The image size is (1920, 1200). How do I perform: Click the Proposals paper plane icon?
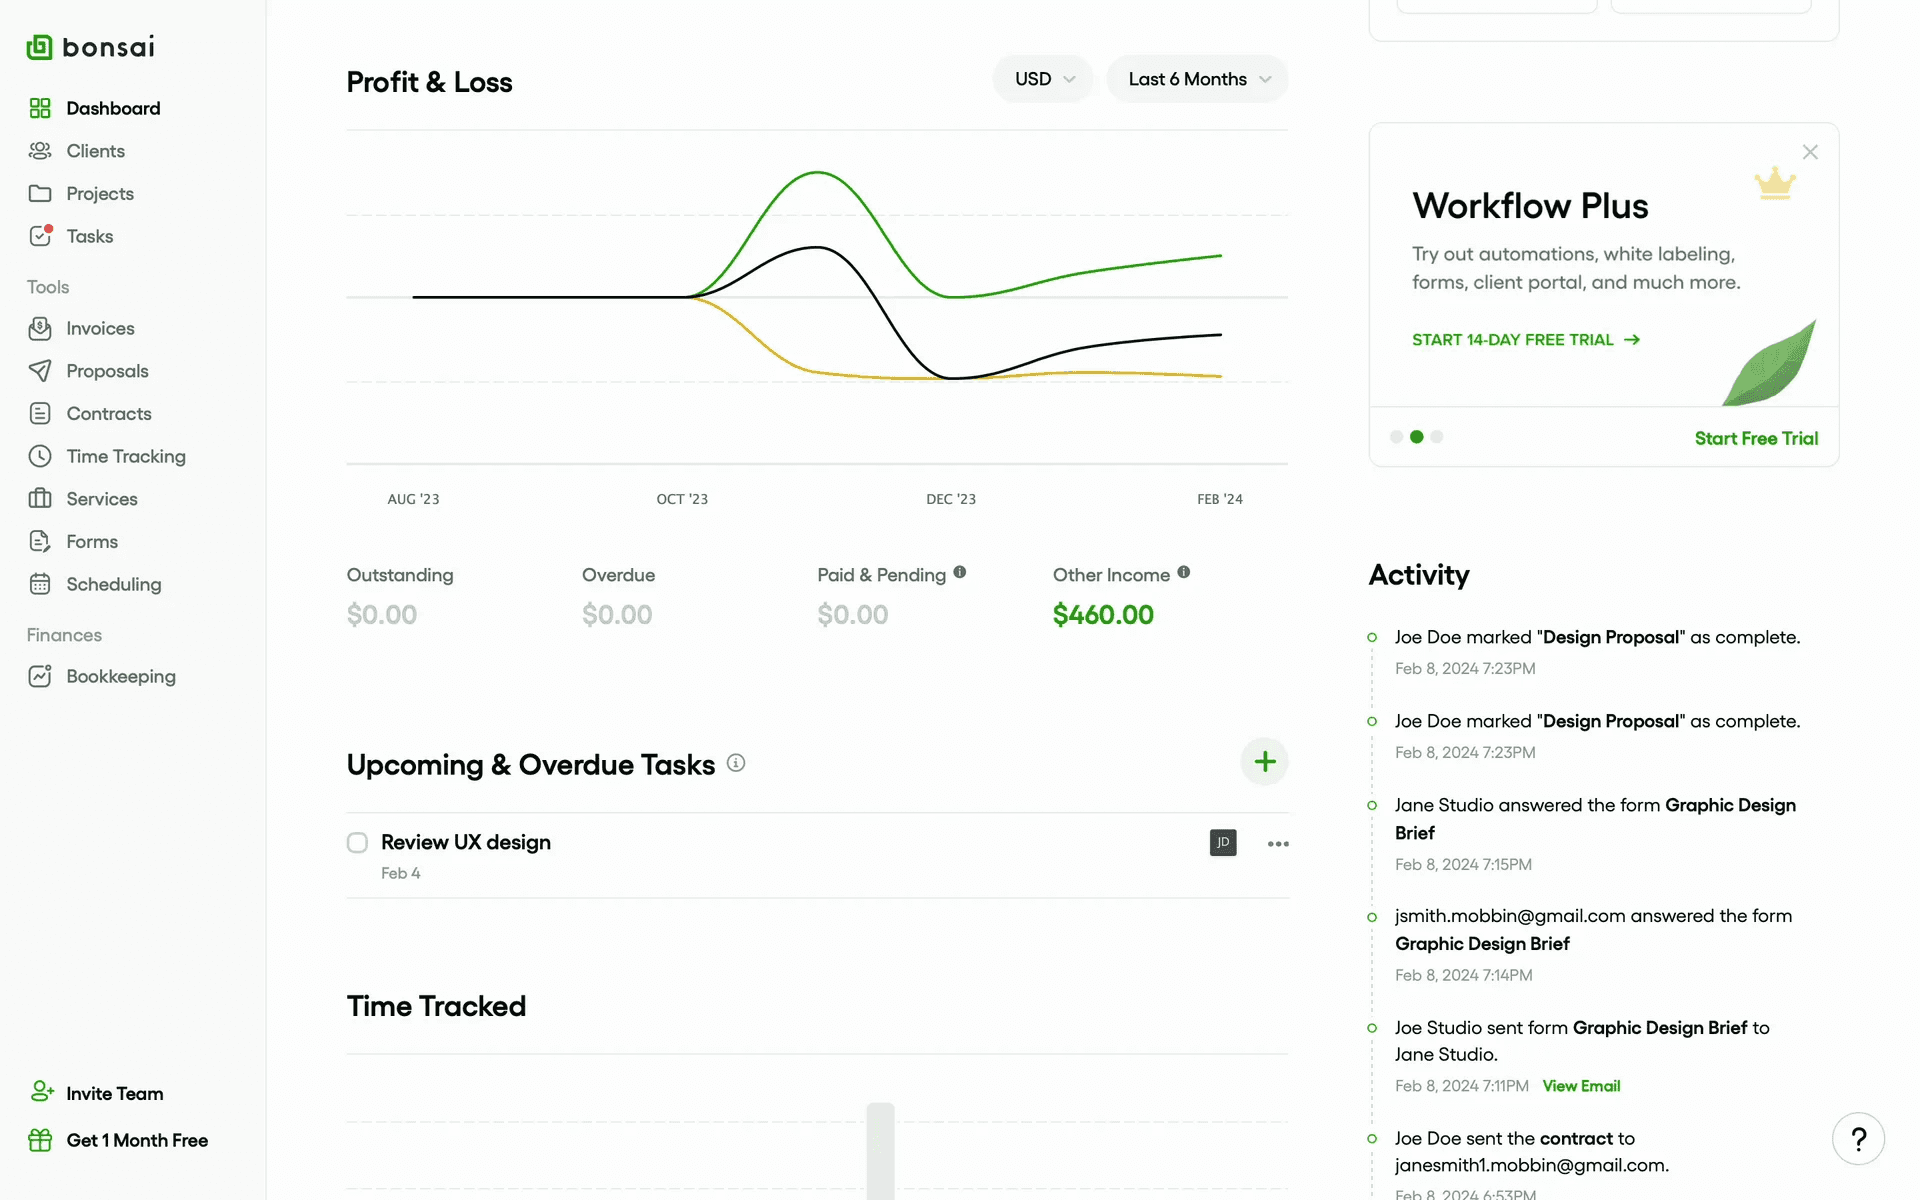click(40, 371)
